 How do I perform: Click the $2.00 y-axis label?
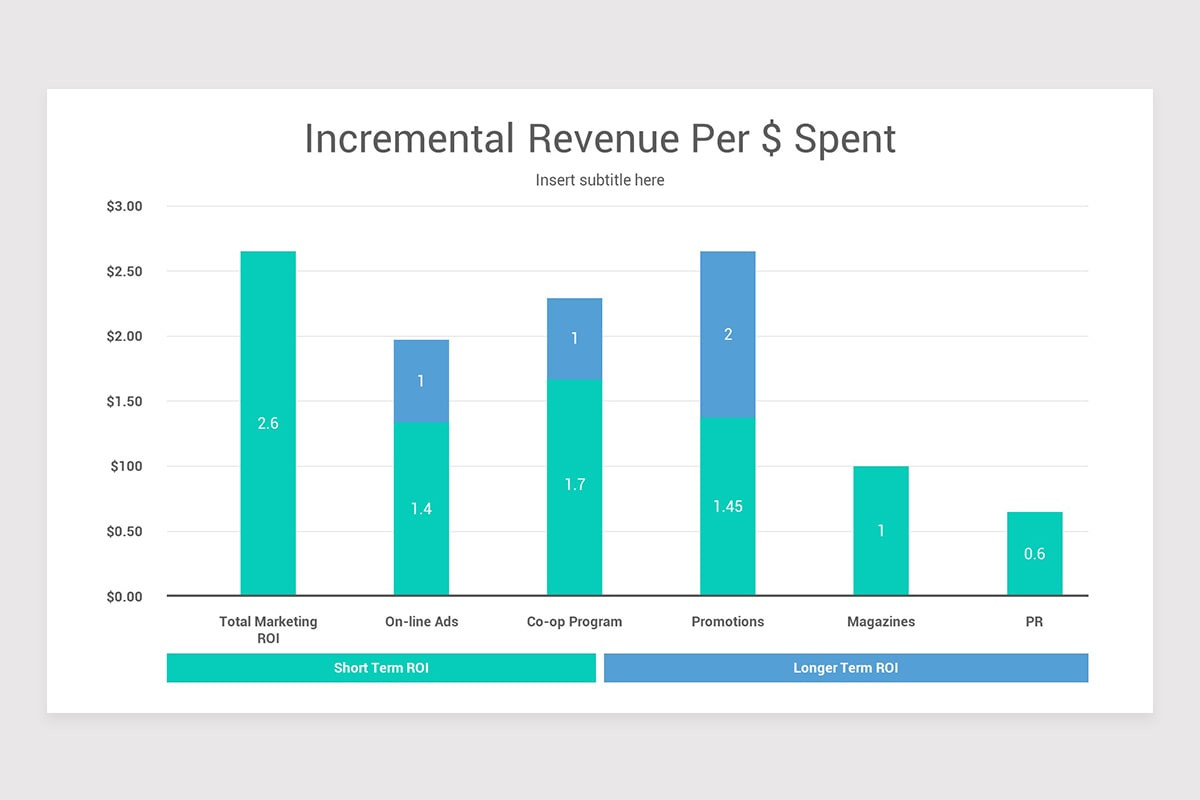[x=125, y=337]
